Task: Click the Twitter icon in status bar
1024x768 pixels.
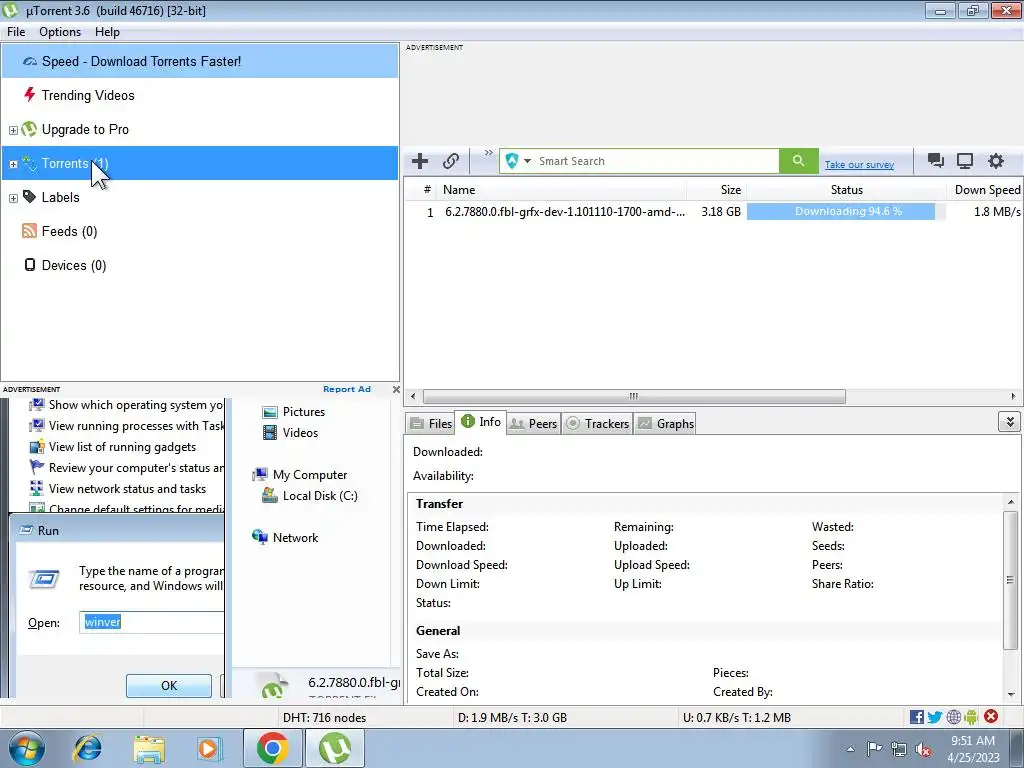Action: (x=935, y=717)
